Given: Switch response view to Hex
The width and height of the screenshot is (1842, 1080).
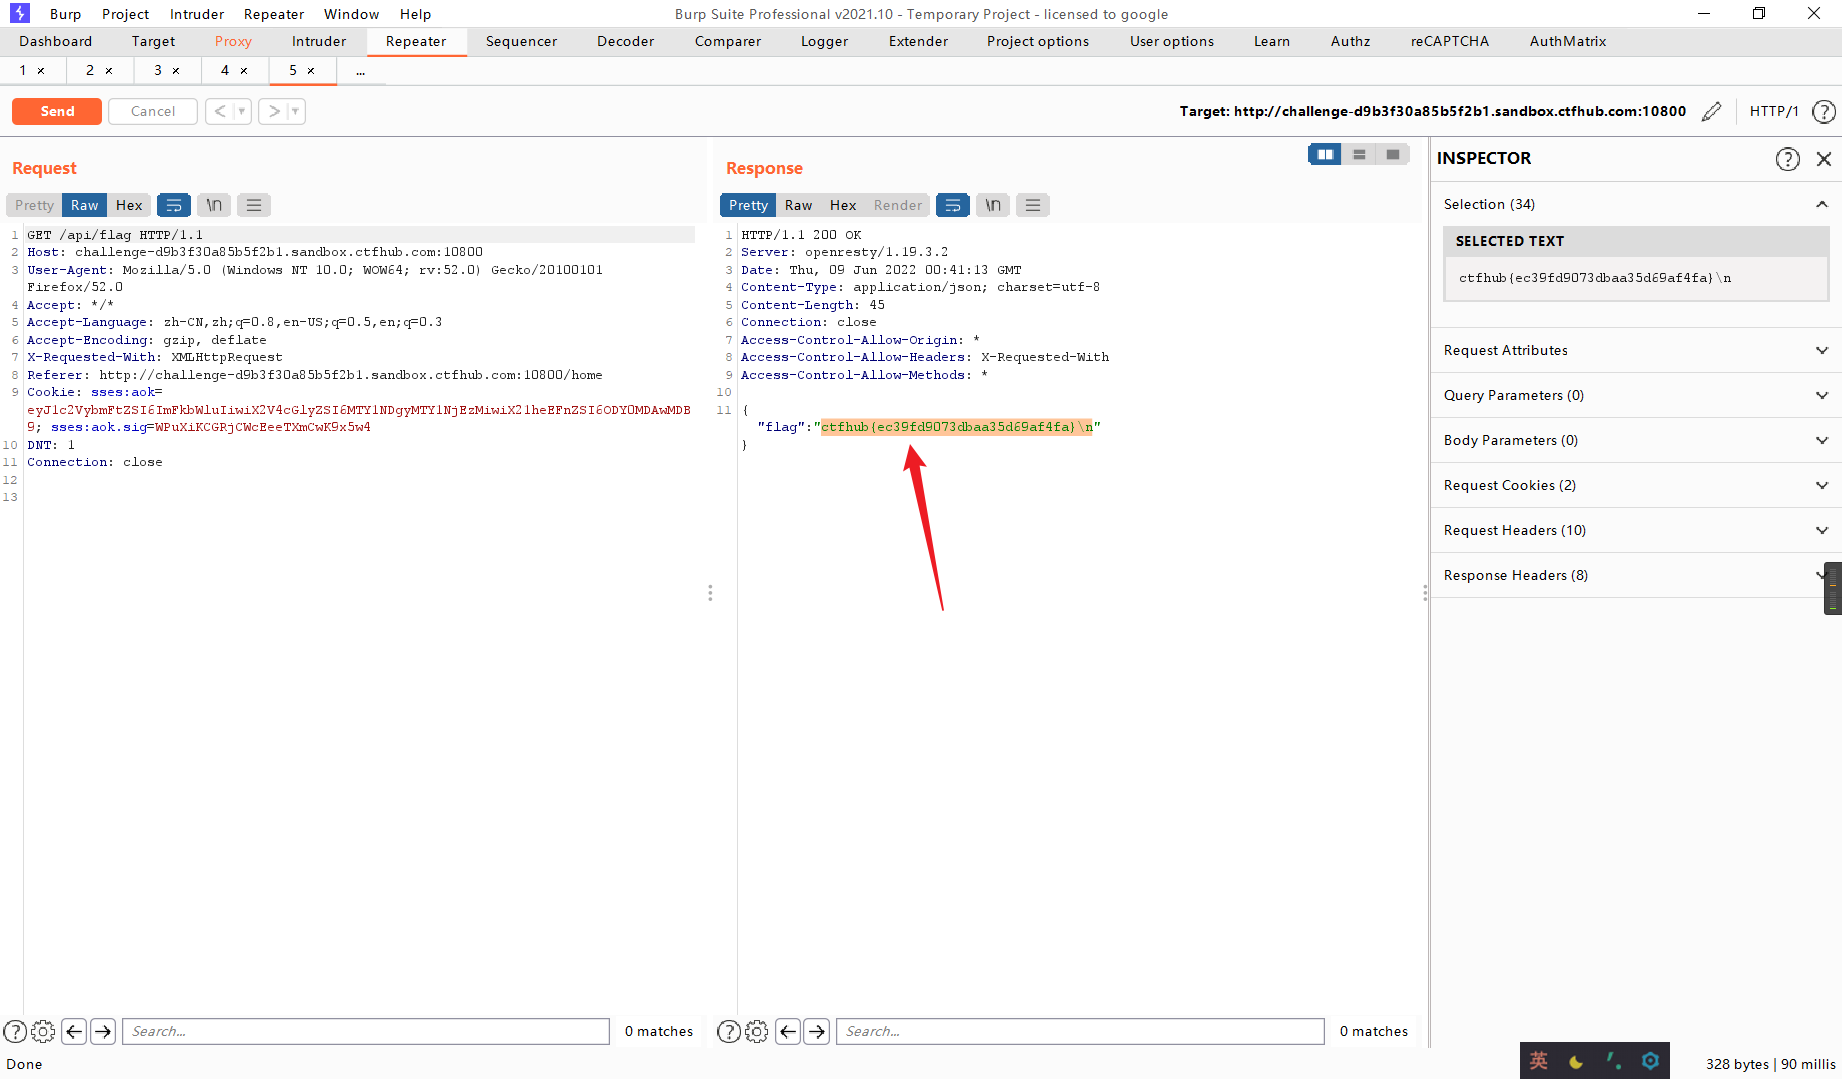Looking at the screenshot, I should [x=843, y=205].
